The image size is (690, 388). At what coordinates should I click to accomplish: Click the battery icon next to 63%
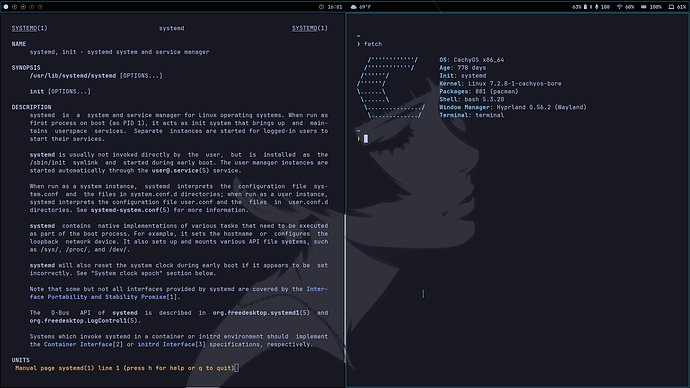point(585,7)
